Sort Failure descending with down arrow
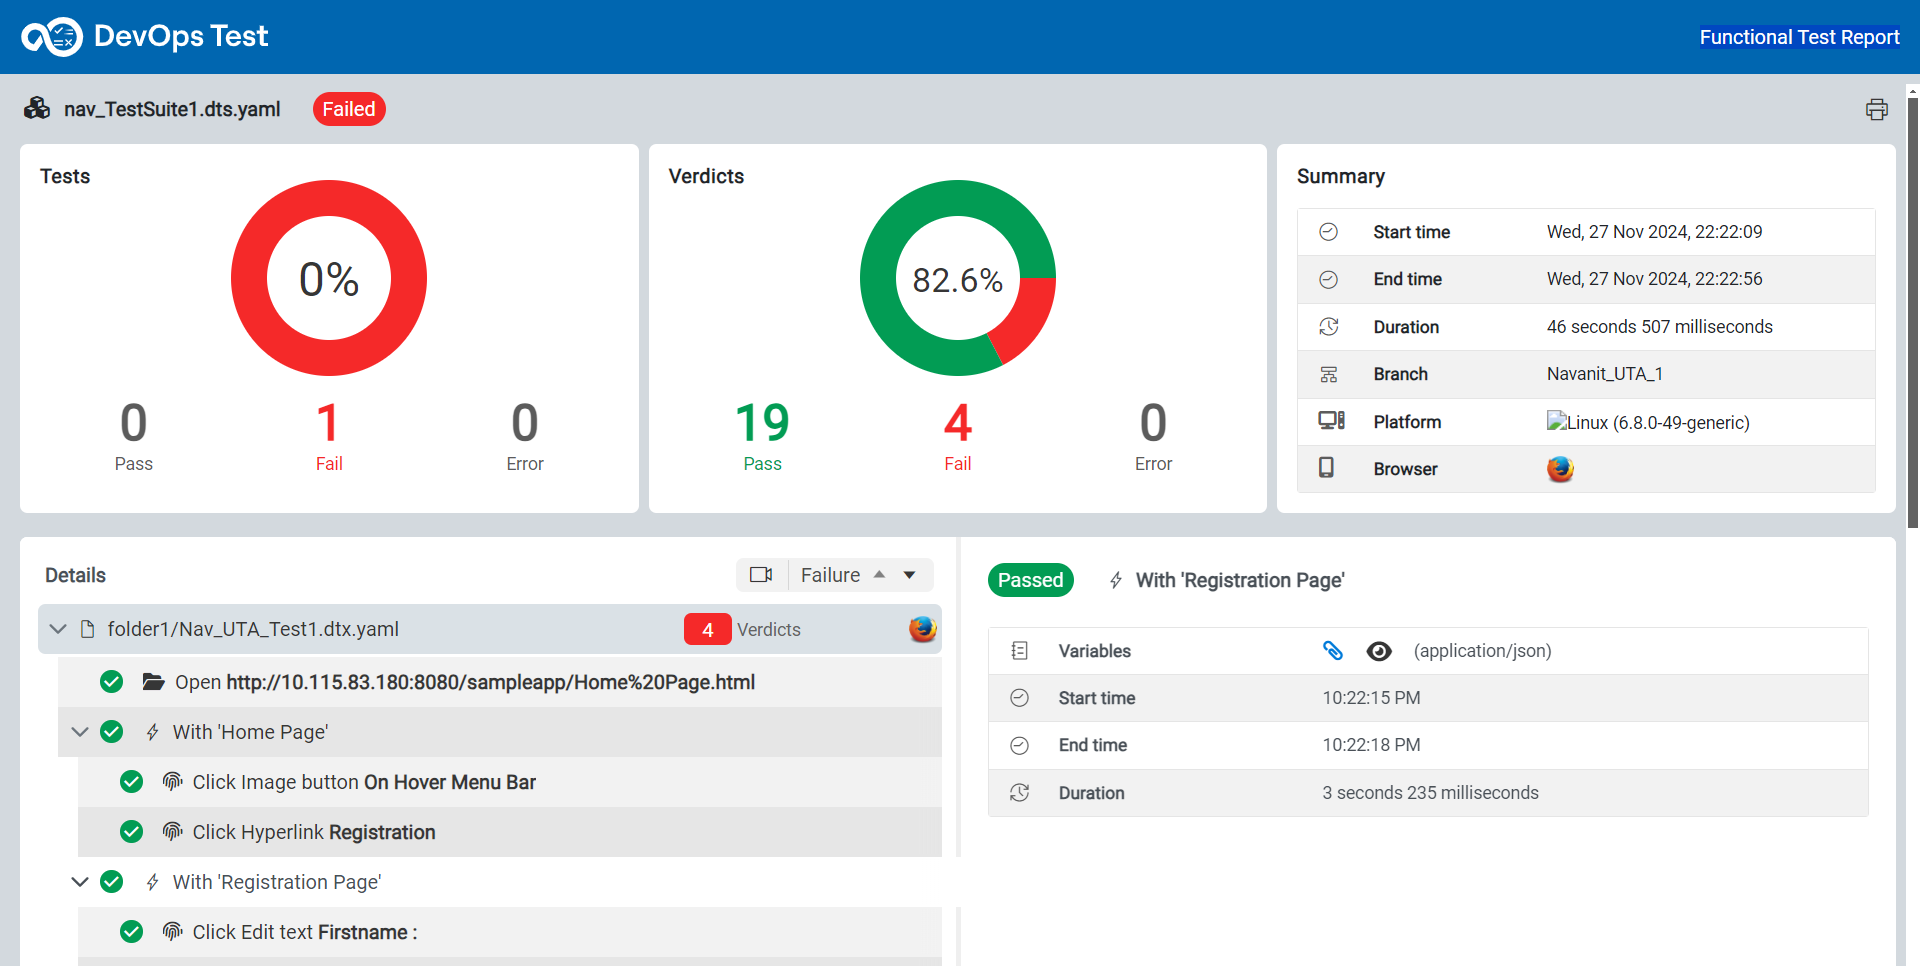The height and width of the screenshot is (966, 1920). click(x=909, y=575)
